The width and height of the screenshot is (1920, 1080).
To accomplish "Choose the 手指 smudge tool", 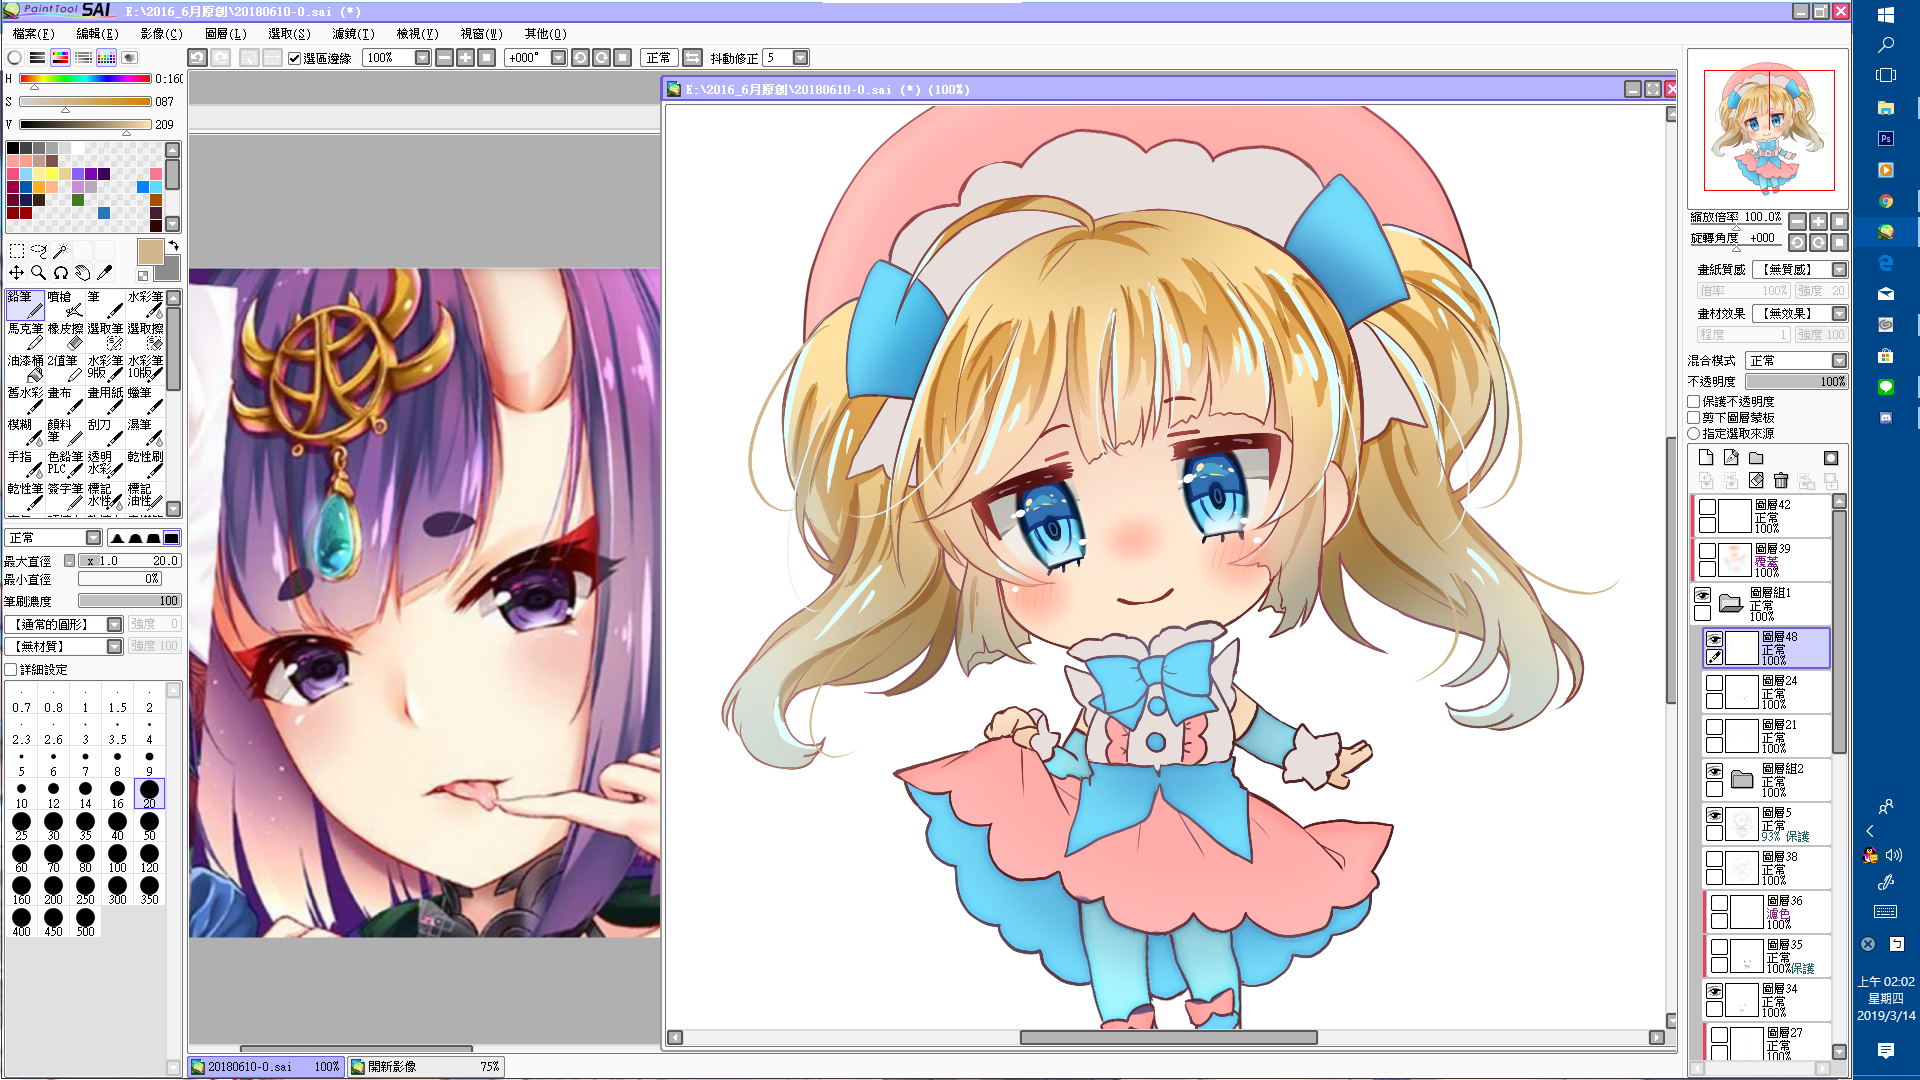I will coord(25,464).
